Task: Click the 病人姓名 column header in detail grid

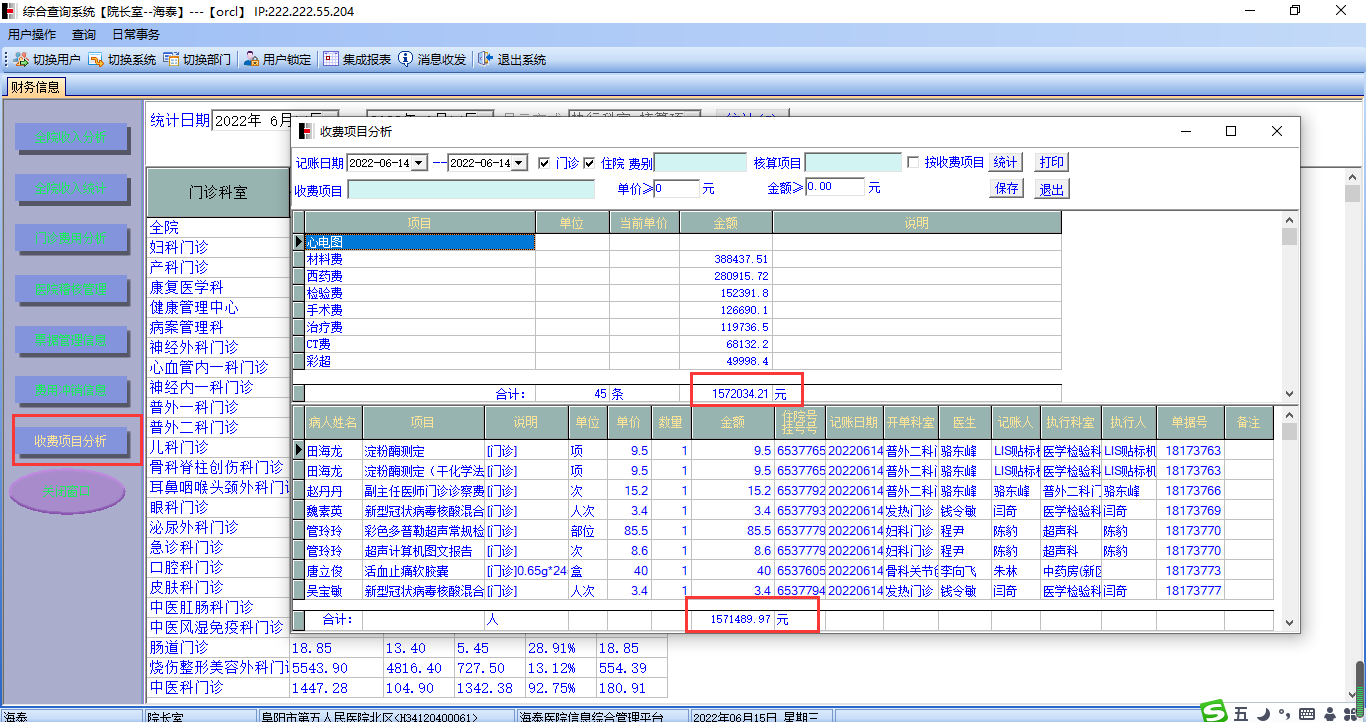Action: coord(333,422)
